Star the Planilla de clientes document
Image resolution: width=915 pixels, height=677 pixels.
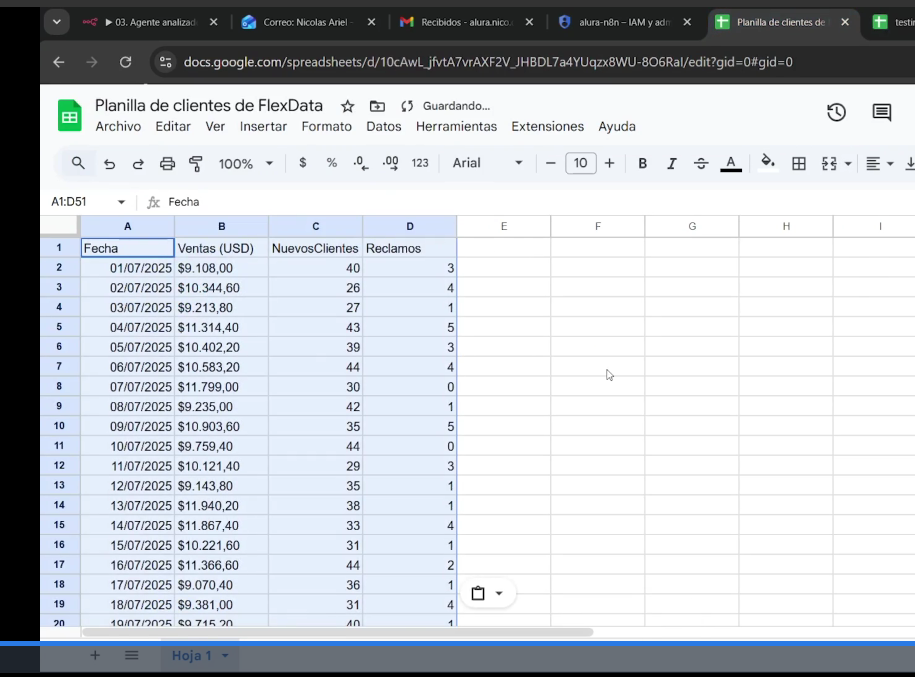[x=348, y=106]
